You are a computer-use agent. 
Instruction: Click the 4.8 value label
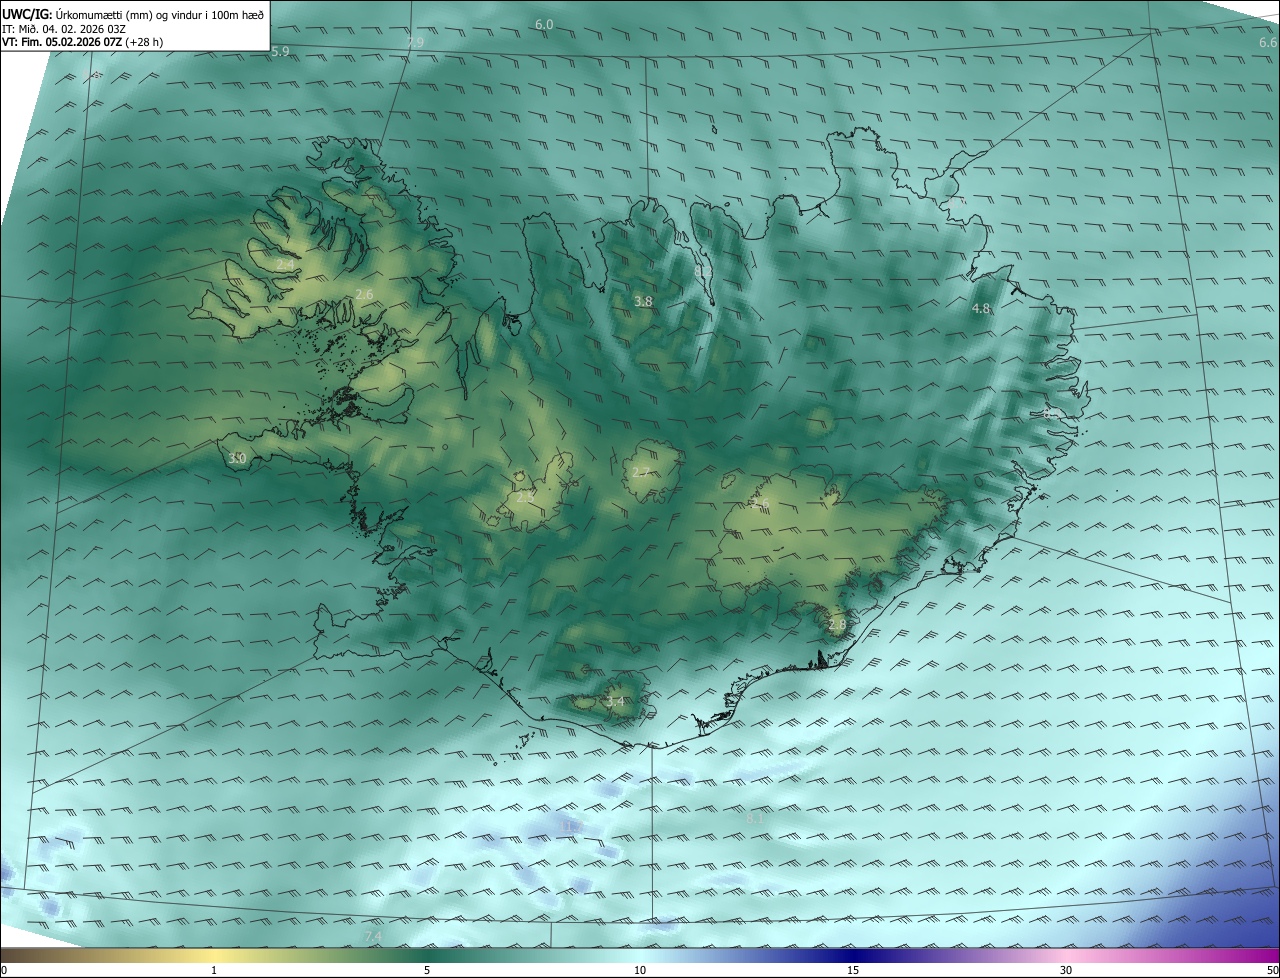click(x=981, y=309)
